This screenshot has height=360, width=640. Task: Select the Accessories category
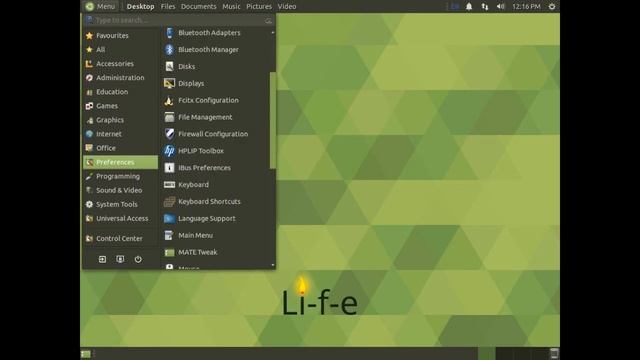coord(120,64)
